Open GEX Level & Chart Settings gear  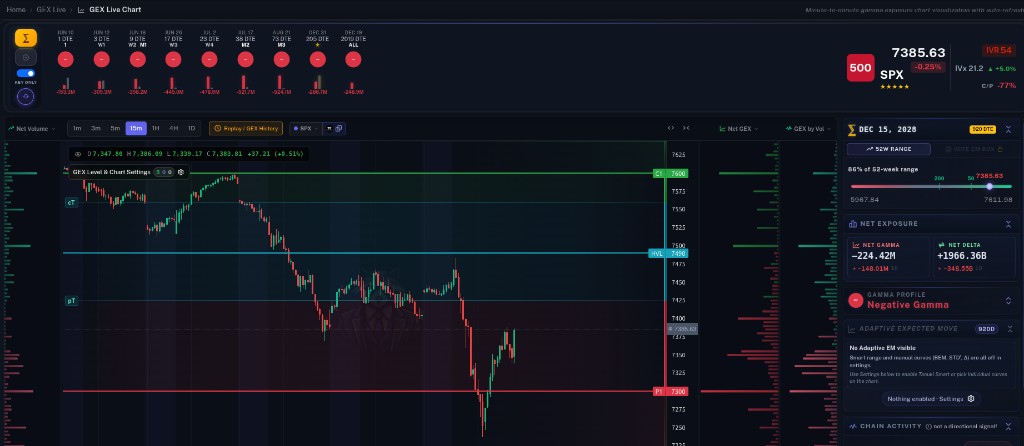pos(181,172)
